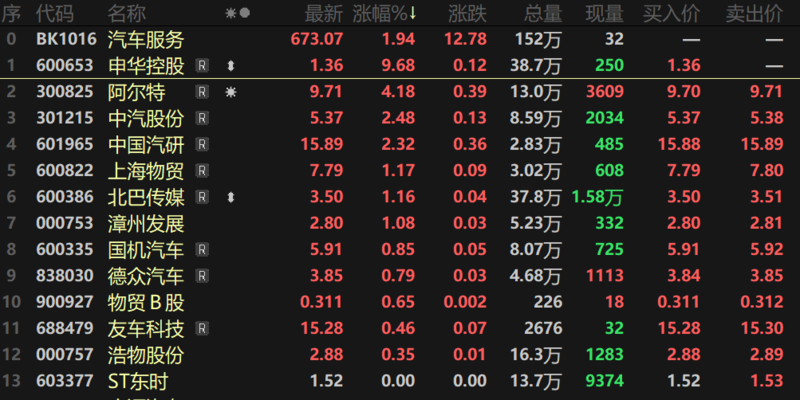Select stock name 北巴传媒
The image size is (800, 400).
[146, 197]
